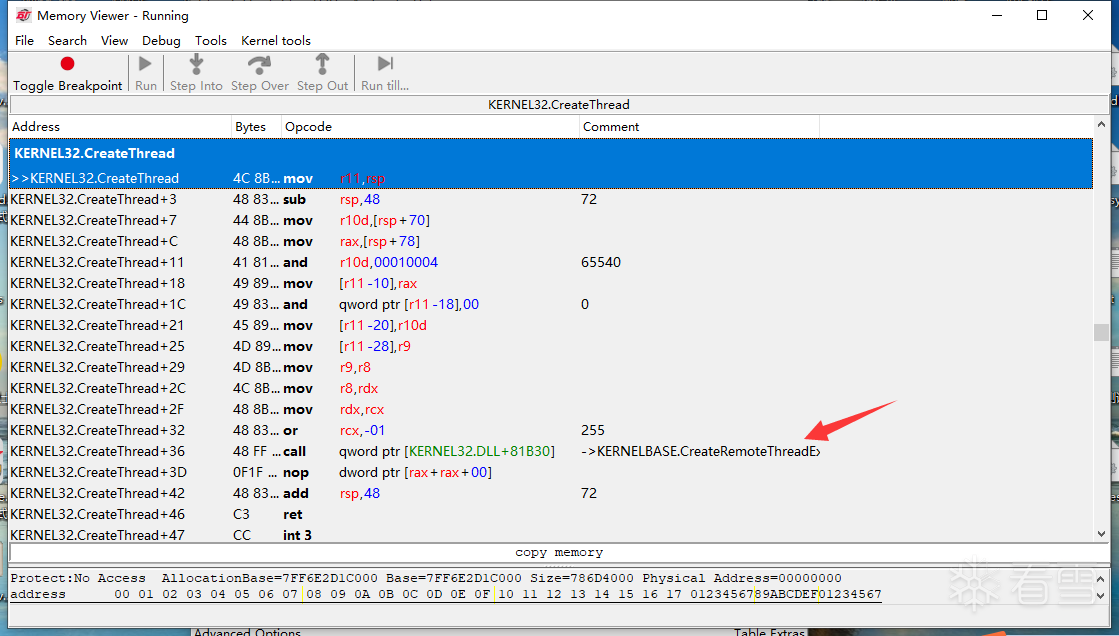Select the KERNEL32.CreateThread+29 row
Image resolution: width=1119 pixels, height=636 pixels.
551,367
